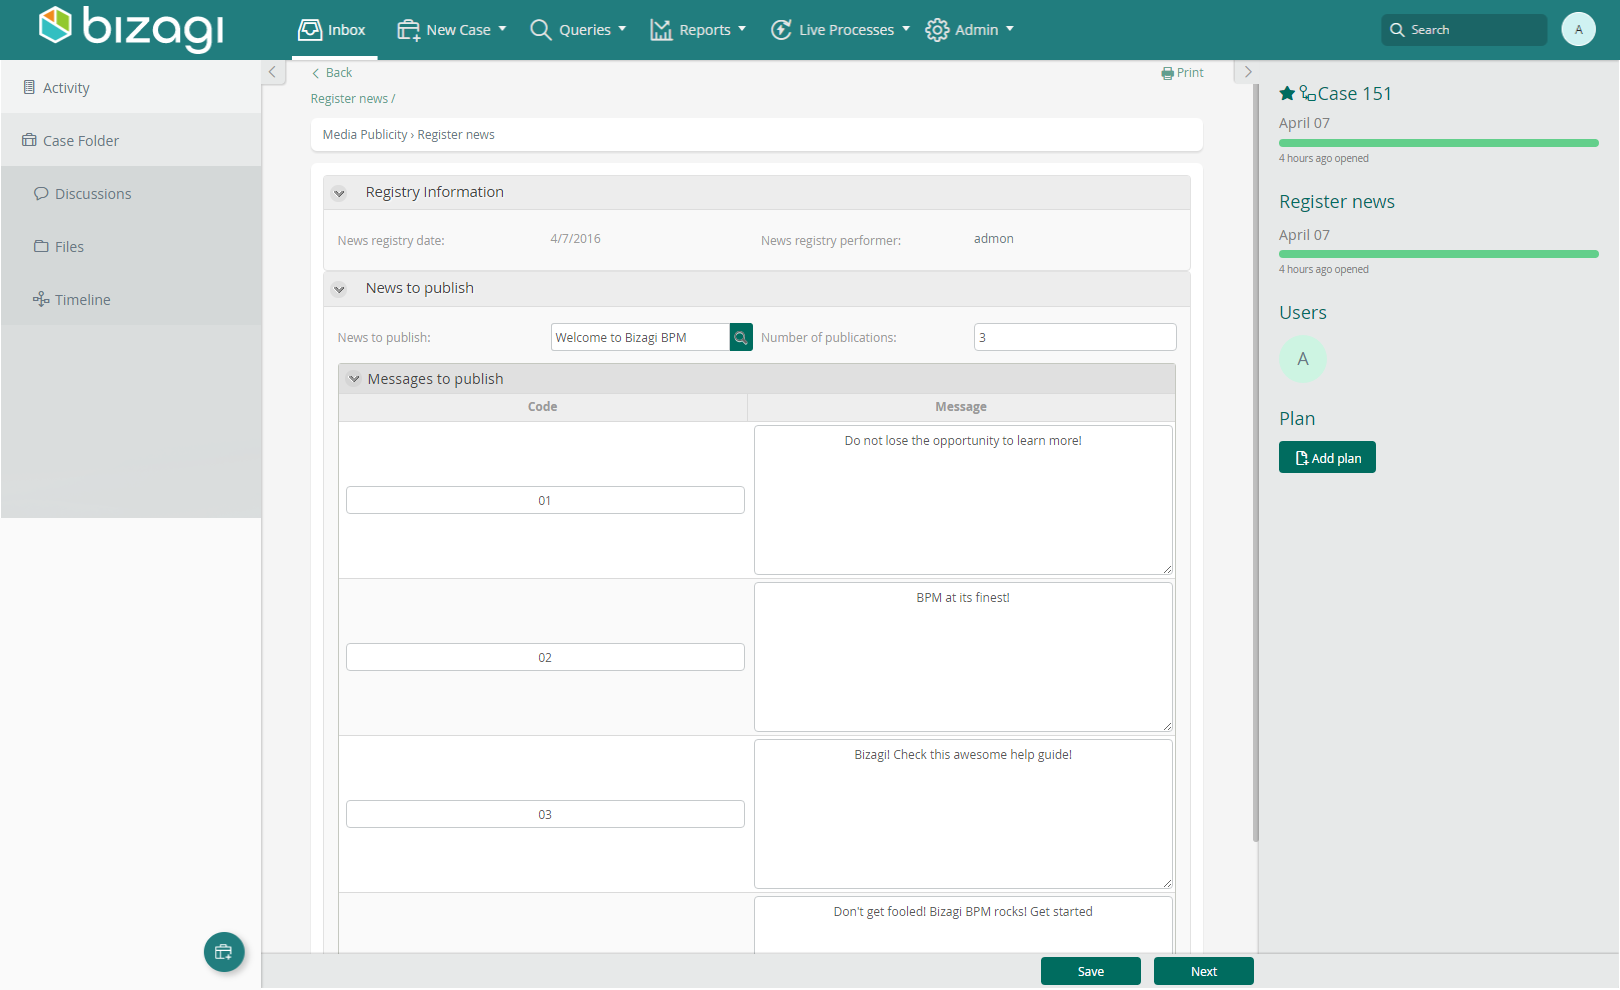Click the process diagram icon near Case 151
This screenshot has height=990, width=1620.
click(1307, 93)
